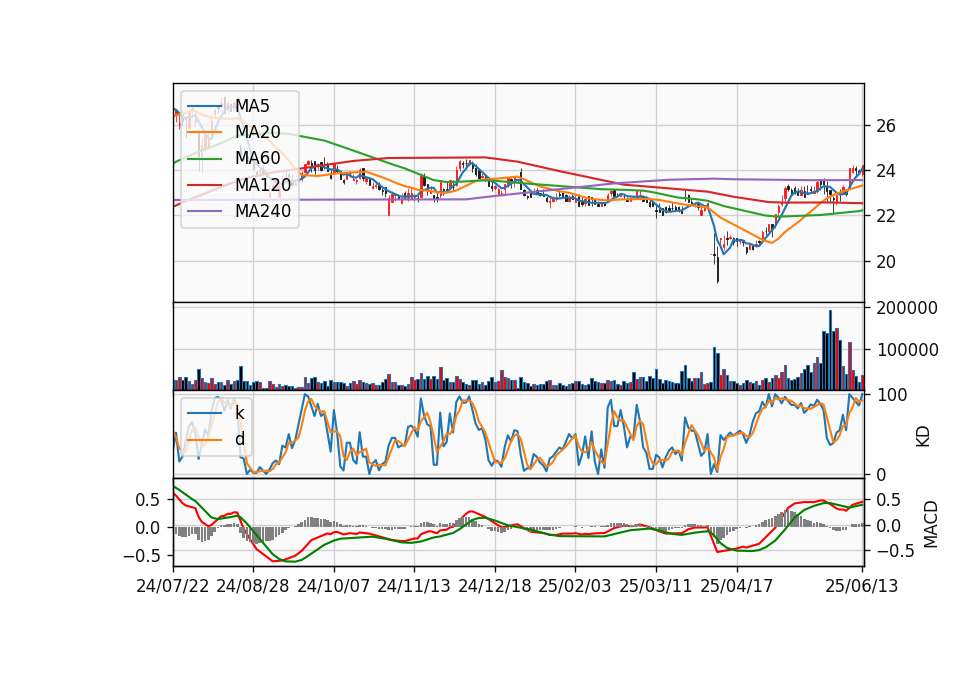
Task: Click the d legend label in KD panel
Action: click(x=239, y=439)
